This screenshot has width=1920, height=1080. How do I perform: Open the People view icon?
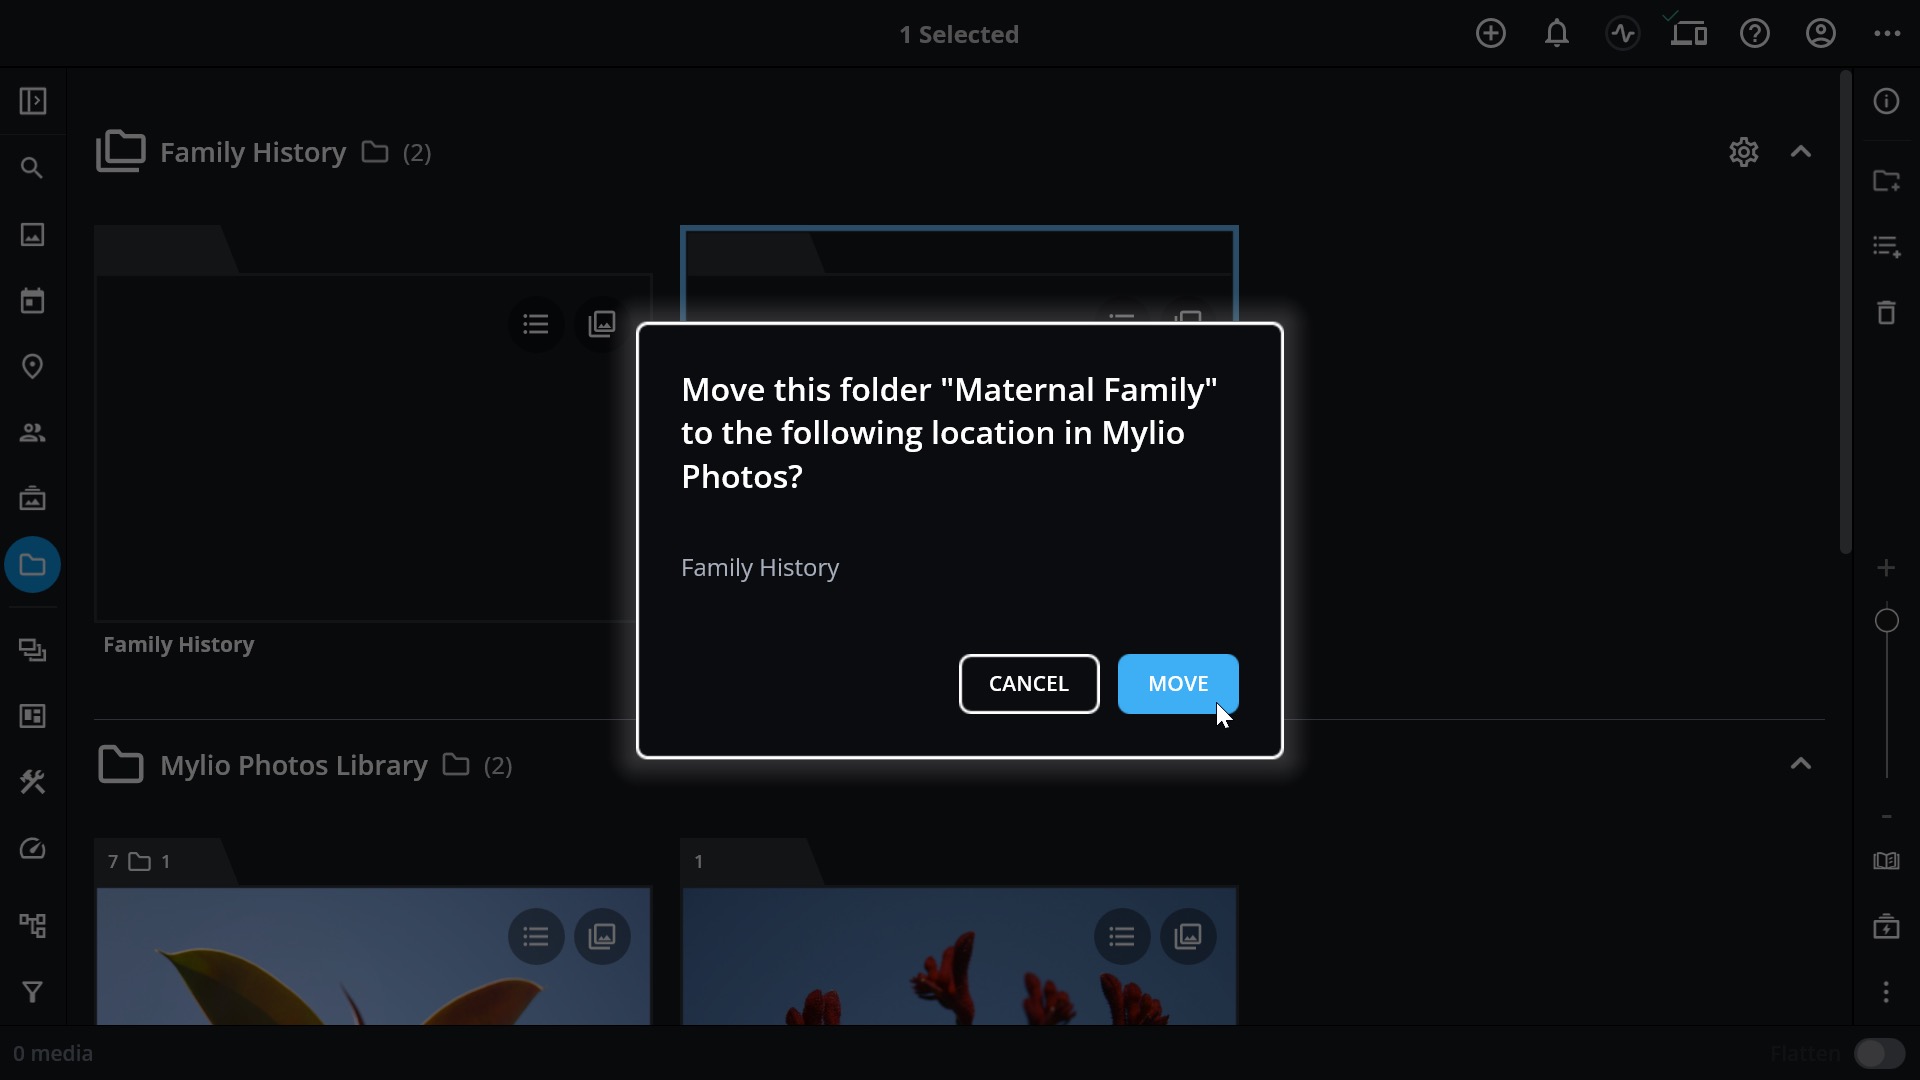tap(33, 432)
